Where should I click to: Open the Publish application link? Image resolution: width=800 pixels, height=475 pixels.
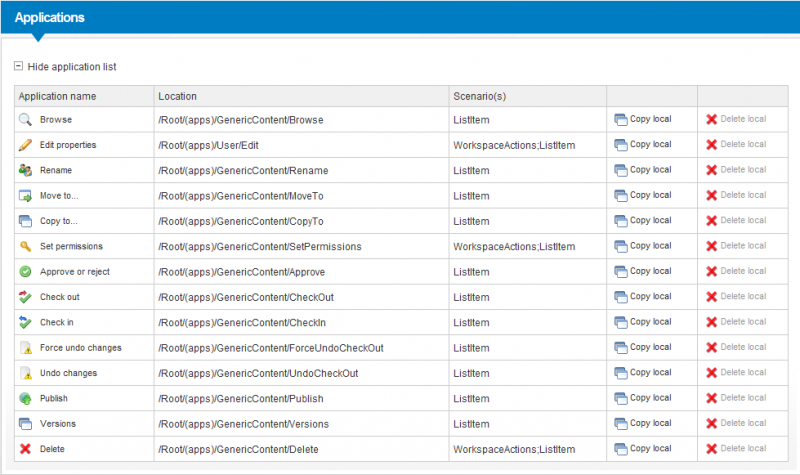(54, 398)
